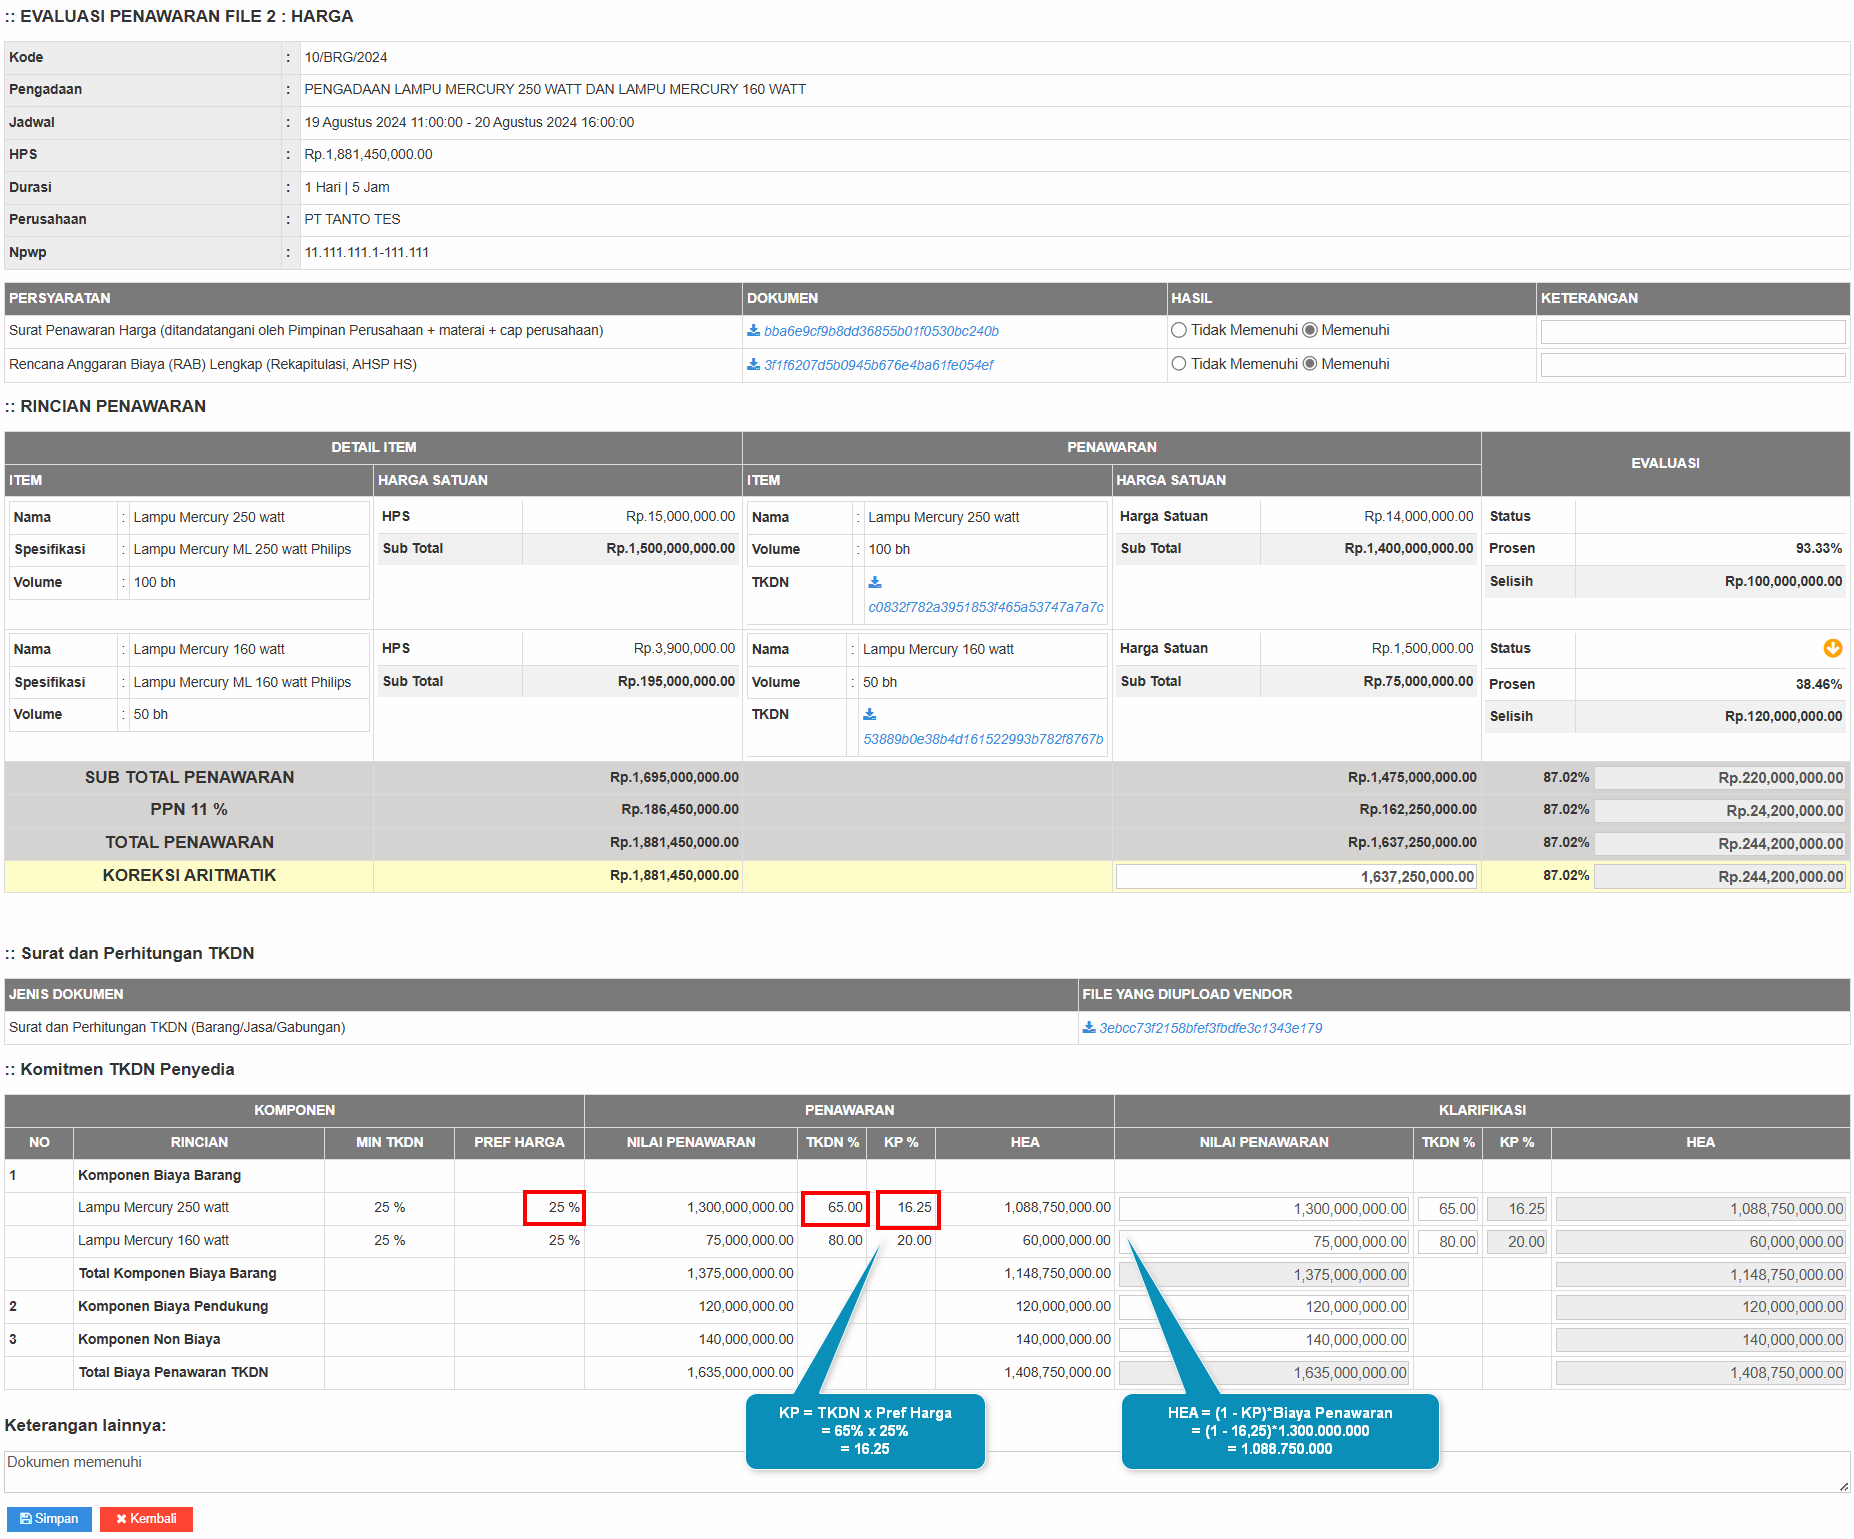Open file link 3ebcc73f2158bfef3fbdfe3c1343e179
The image size is (1854, 1539).
coord(1210,1028)
